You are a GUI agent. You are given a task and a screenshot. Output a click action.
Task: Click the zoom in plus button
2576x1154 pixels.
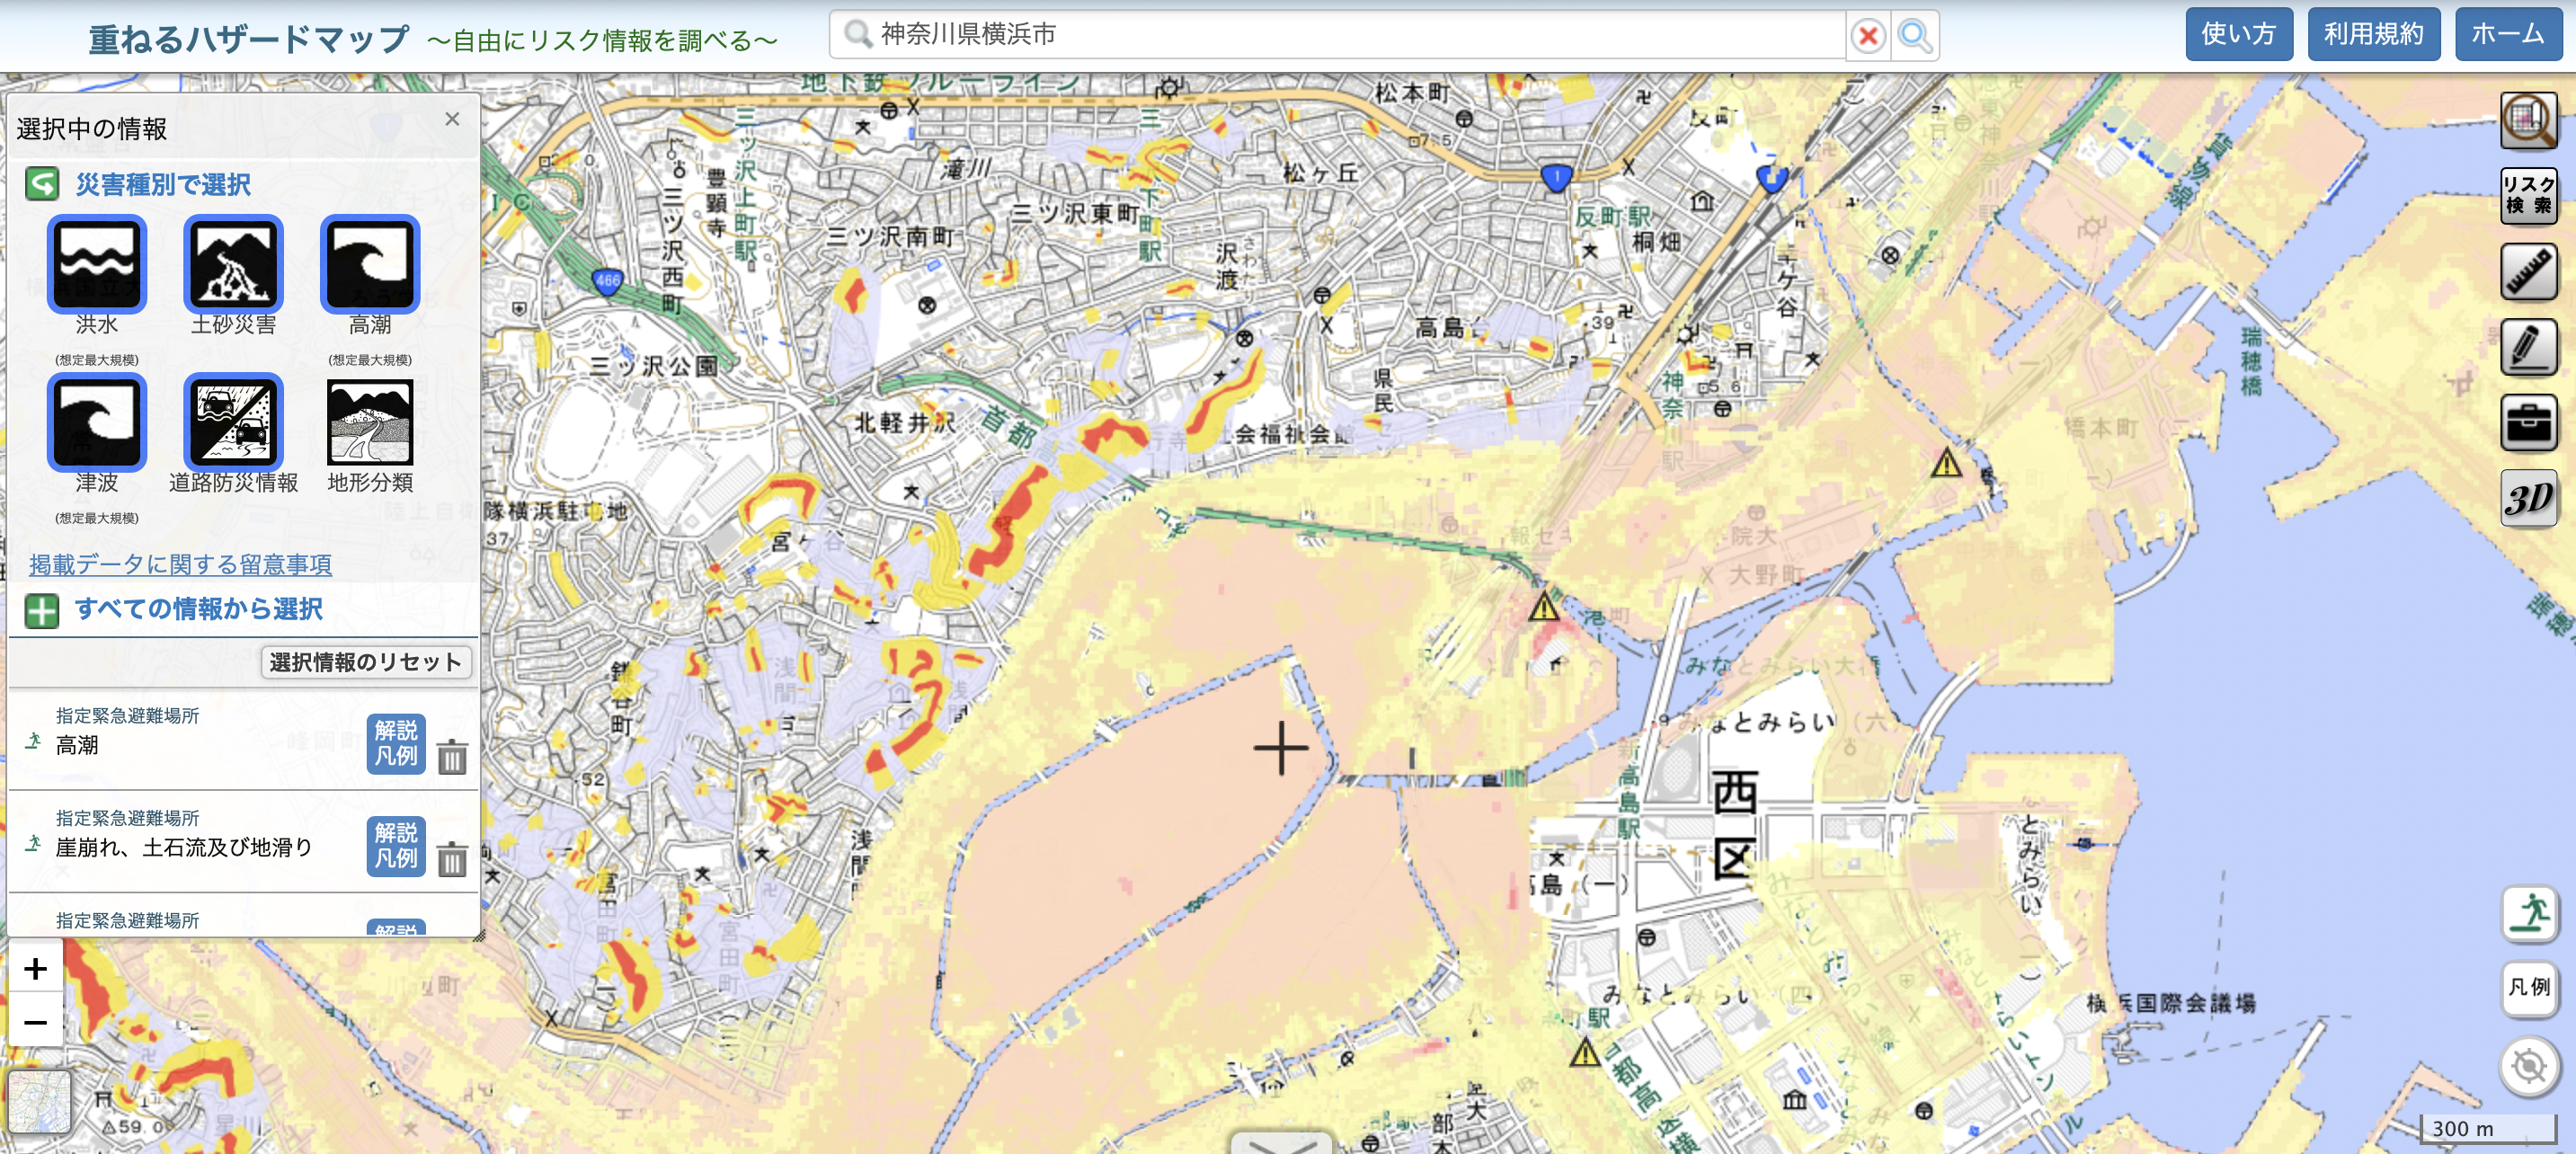36,968
